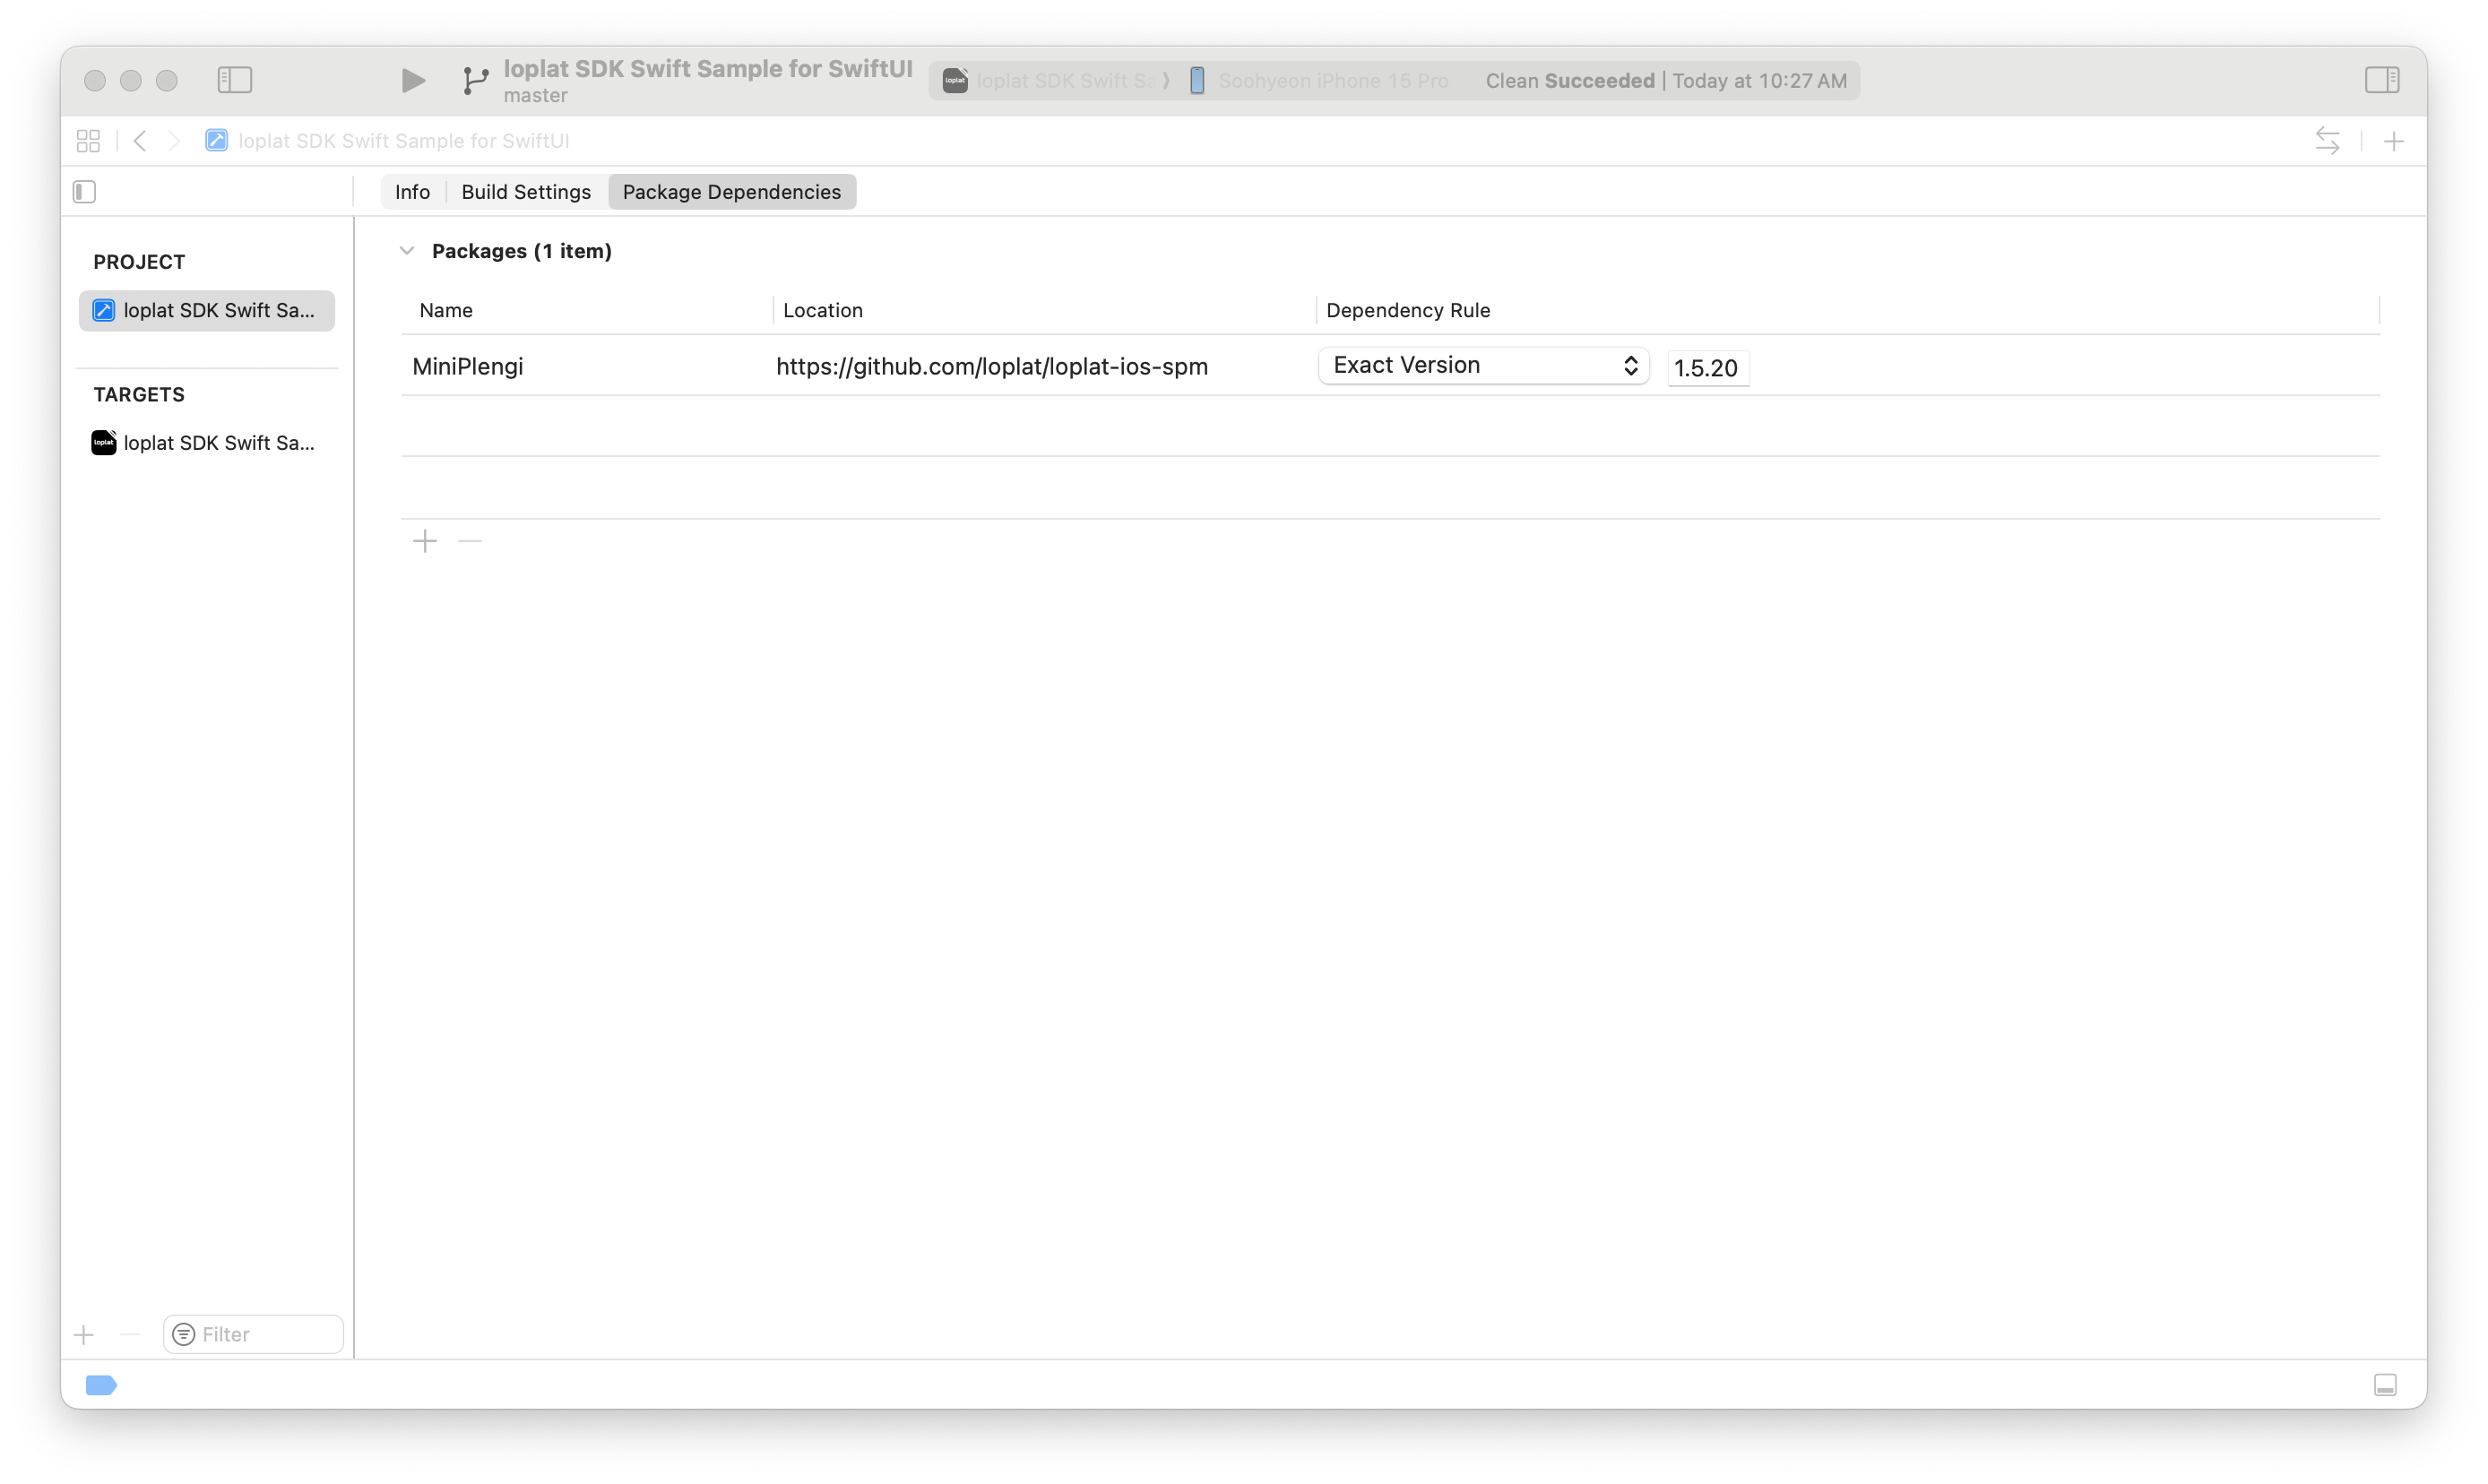Collapse the Packages section disclosure arrow
Image resolution: width=2488 pixels, height=1484 pixels.
(x=406, y=251)
